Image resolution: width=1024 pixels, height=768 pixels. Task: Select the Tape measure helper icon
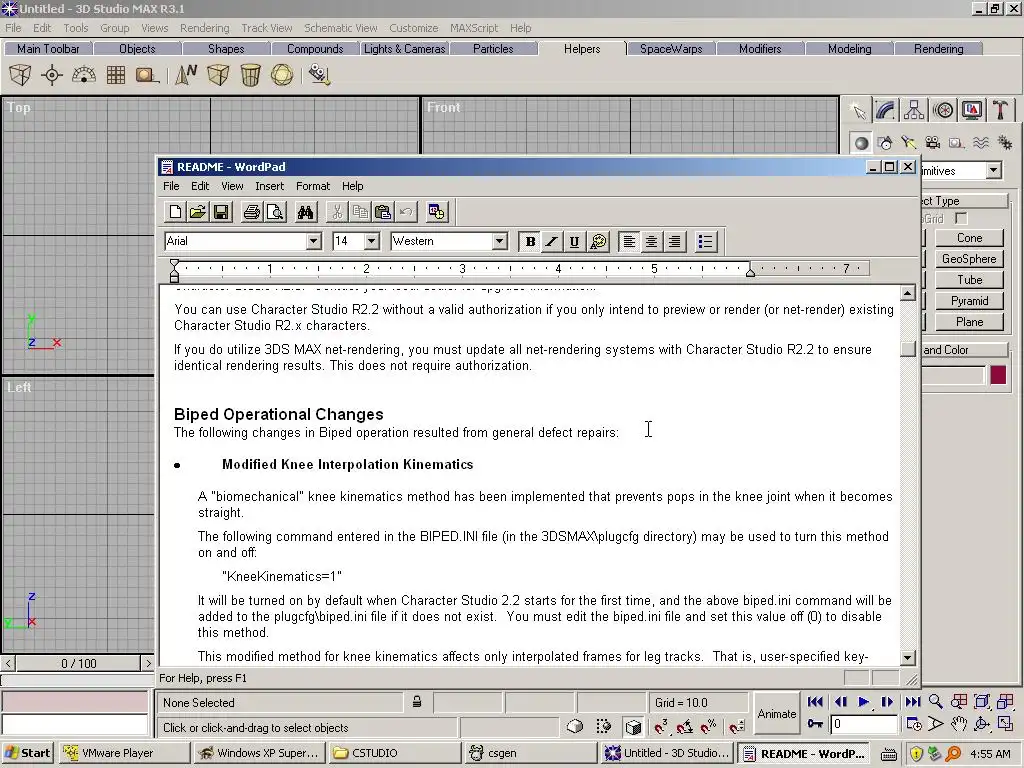[x=146, y=75]
